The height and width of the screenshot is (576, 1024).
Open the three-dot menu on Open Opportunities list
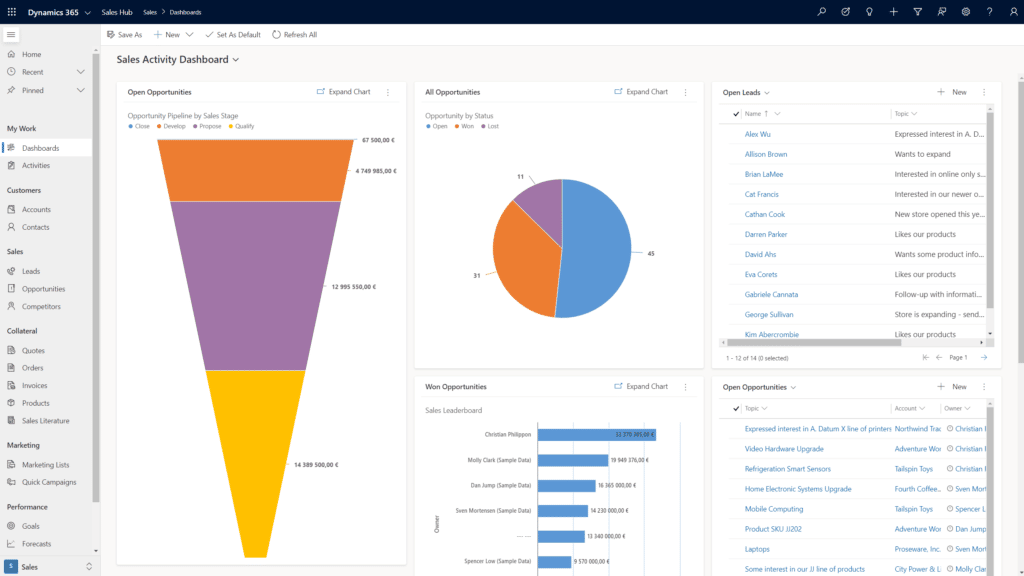pos(984,387)
